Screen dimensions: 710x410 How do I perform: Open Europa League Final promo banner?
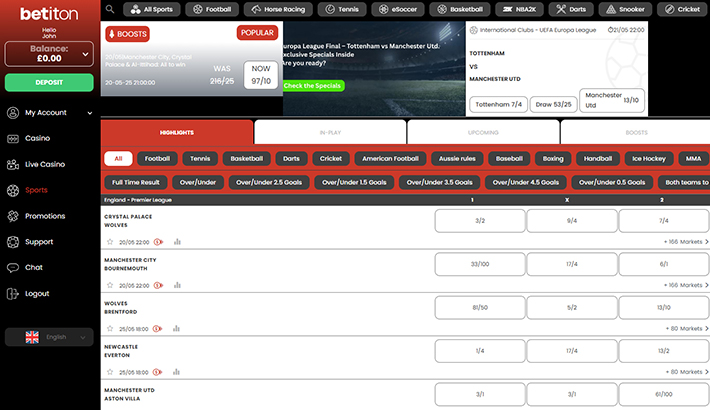click(374, 68)
